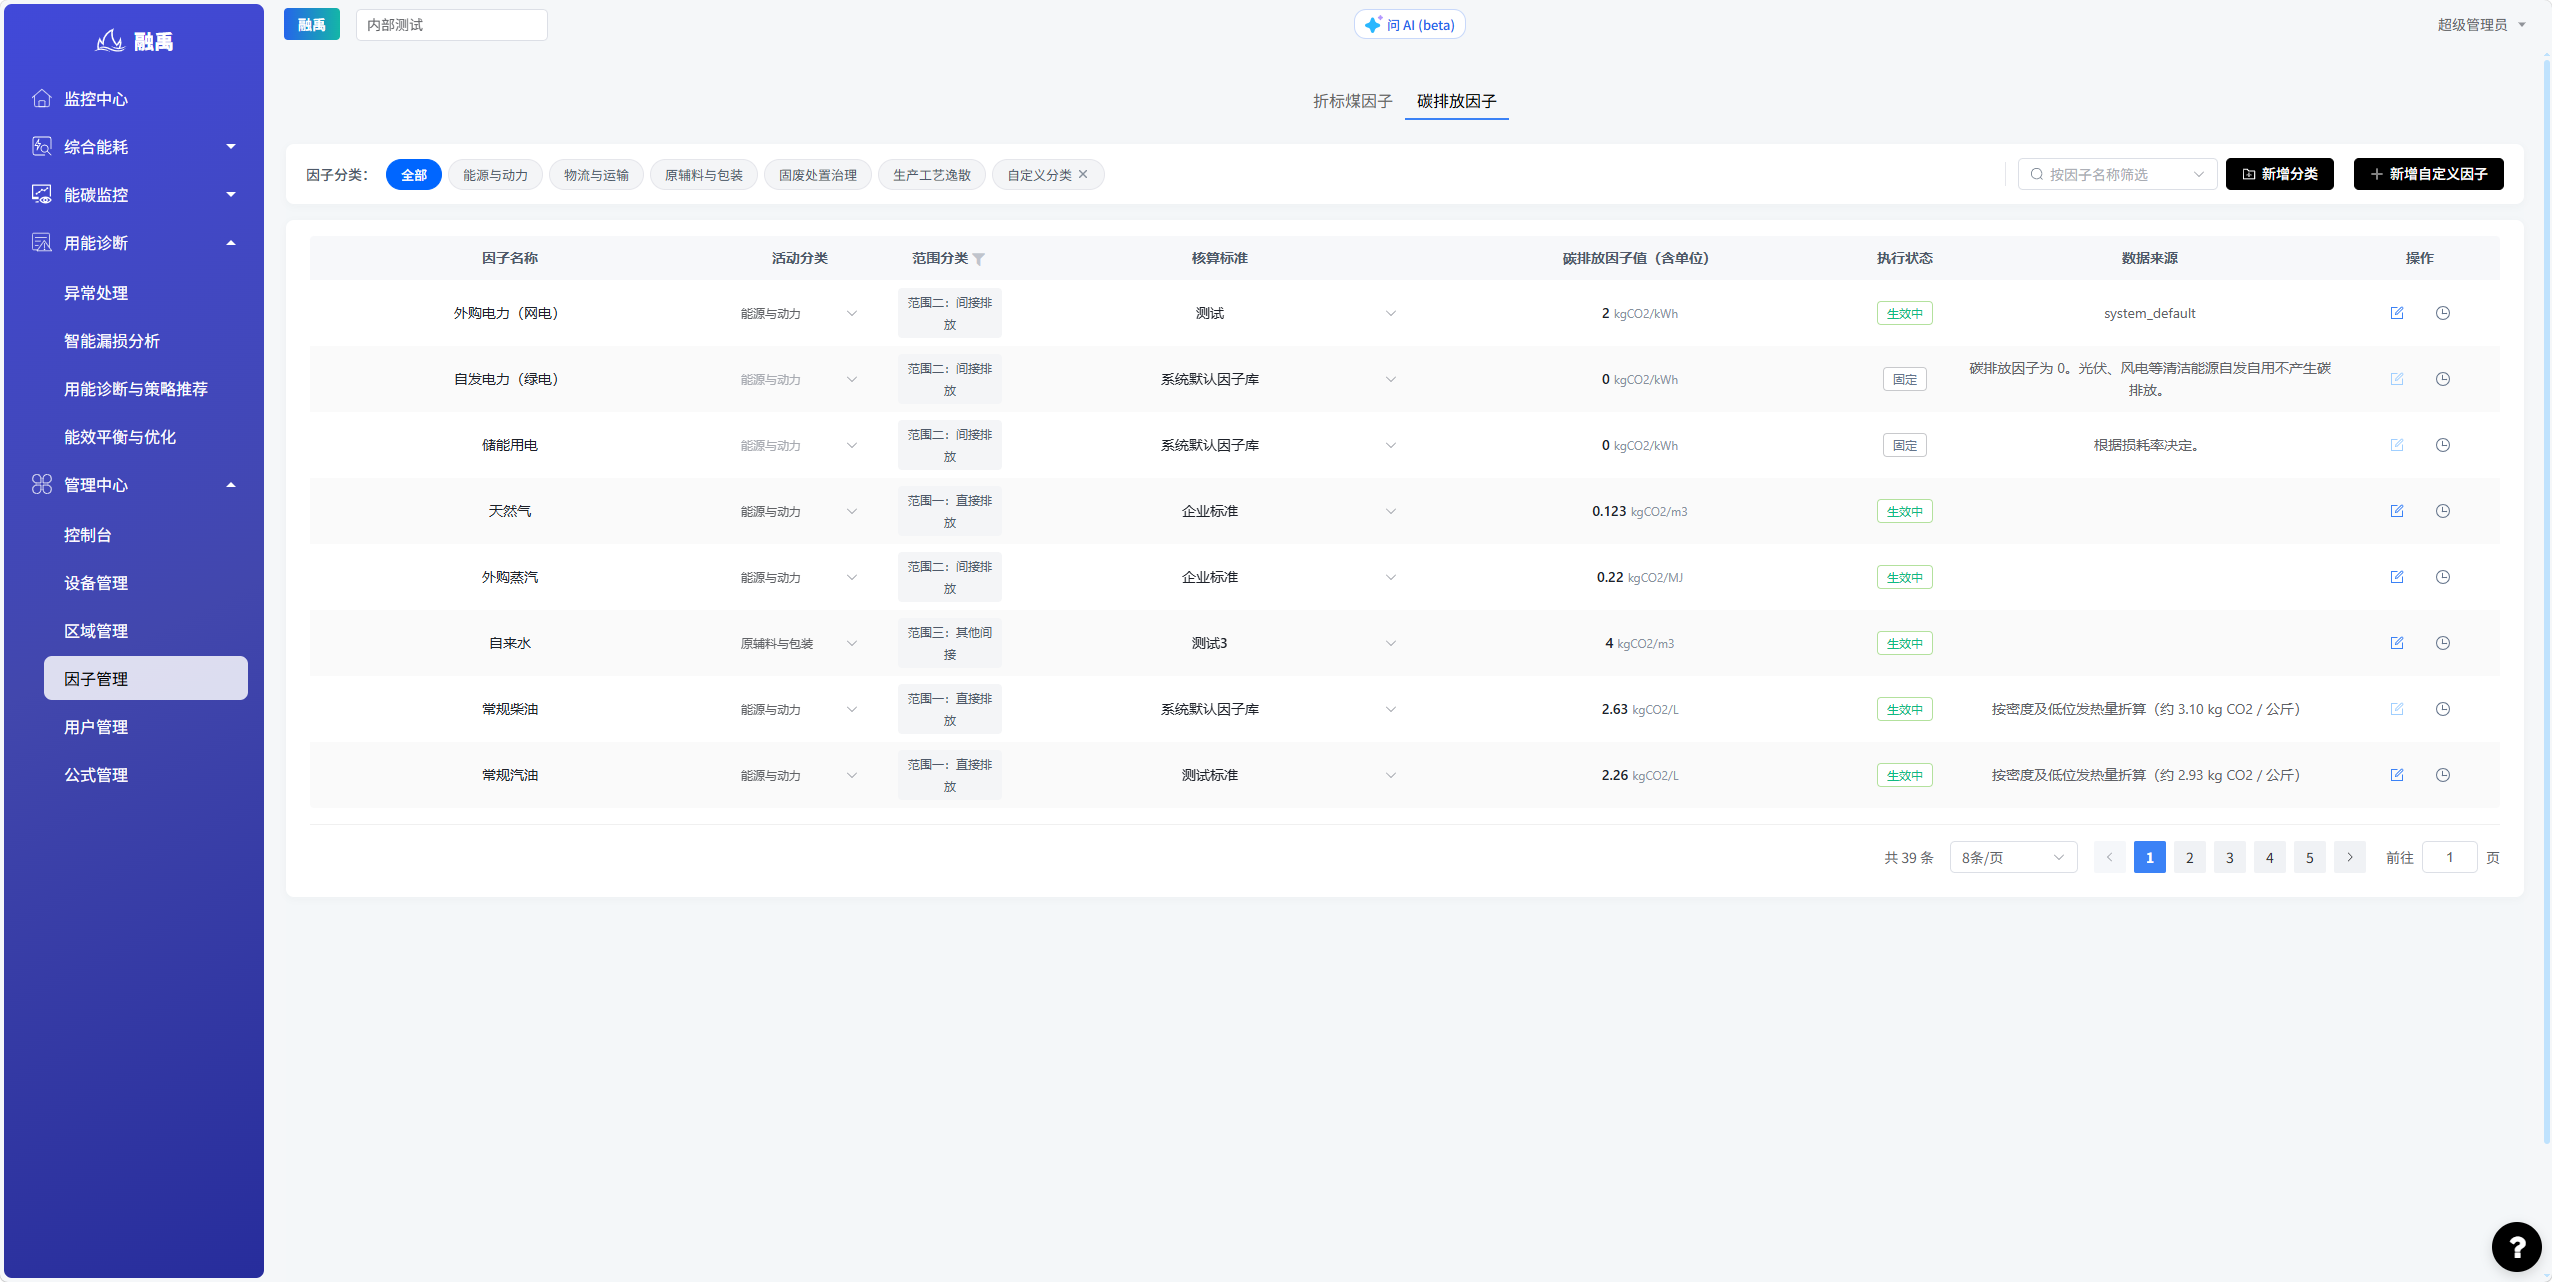View history clock icon for 常规汽油 row
Viewport: 2552px width, 1282px height.
click(x=2443, y=775)
